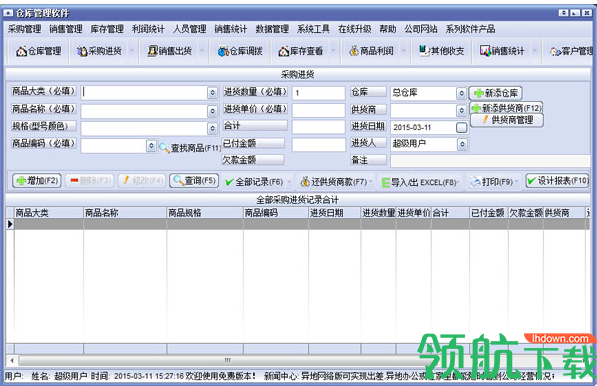The width and height of the screenshot is (597, 386).
Task: Expand the 进货人 超级用户 dropdown
Action: click(462, 144)
